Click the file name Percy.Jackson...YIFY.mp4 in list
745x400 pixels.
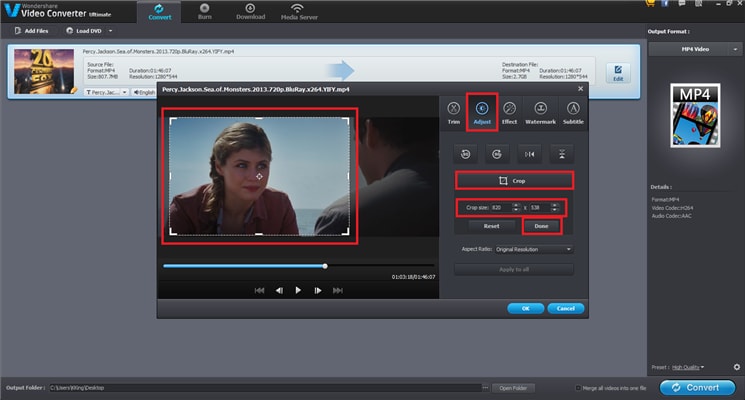(x=158, y=51)
